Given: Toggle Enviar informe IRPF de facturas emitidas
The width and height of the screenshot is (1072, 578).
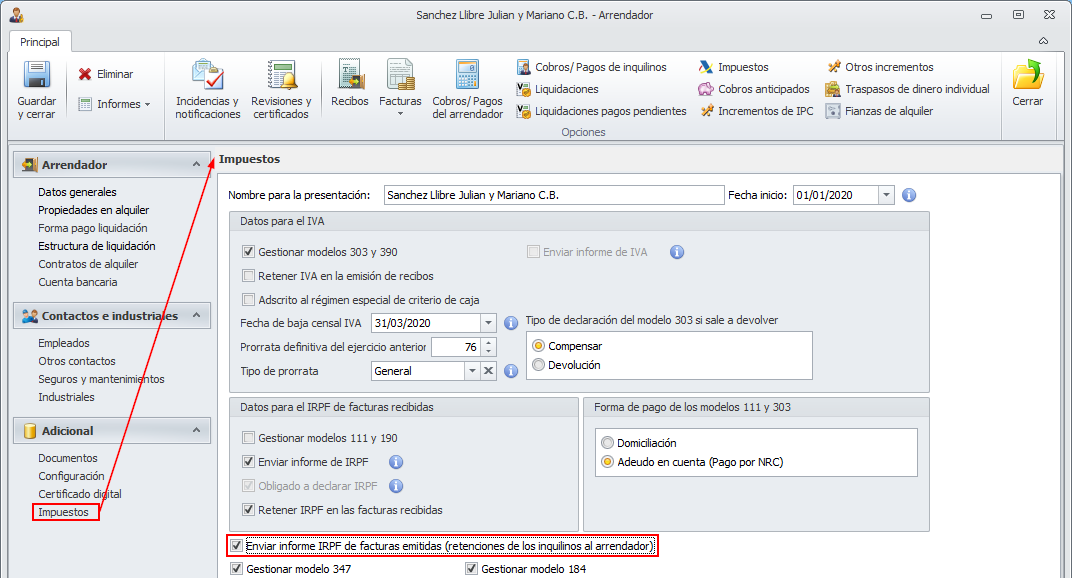Looking at the screenshot, I should click(x=237, y=546).
